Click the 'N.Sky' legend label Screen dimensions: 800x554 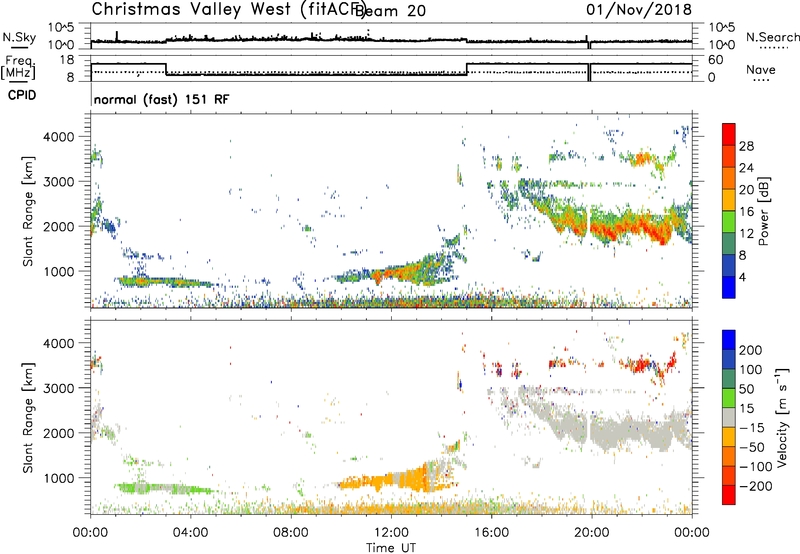(19, 37)
